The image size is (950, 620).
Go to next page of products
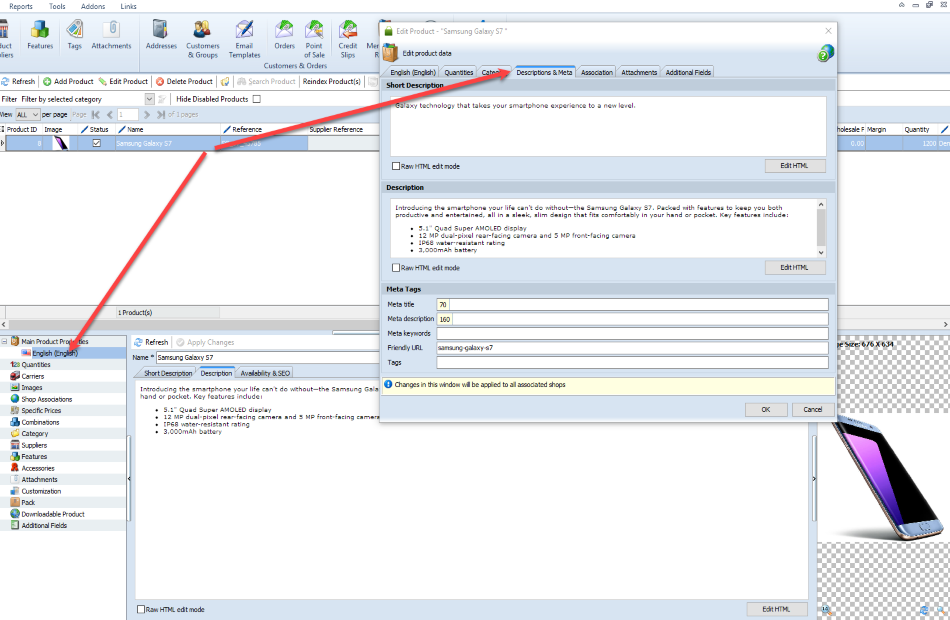147,115
